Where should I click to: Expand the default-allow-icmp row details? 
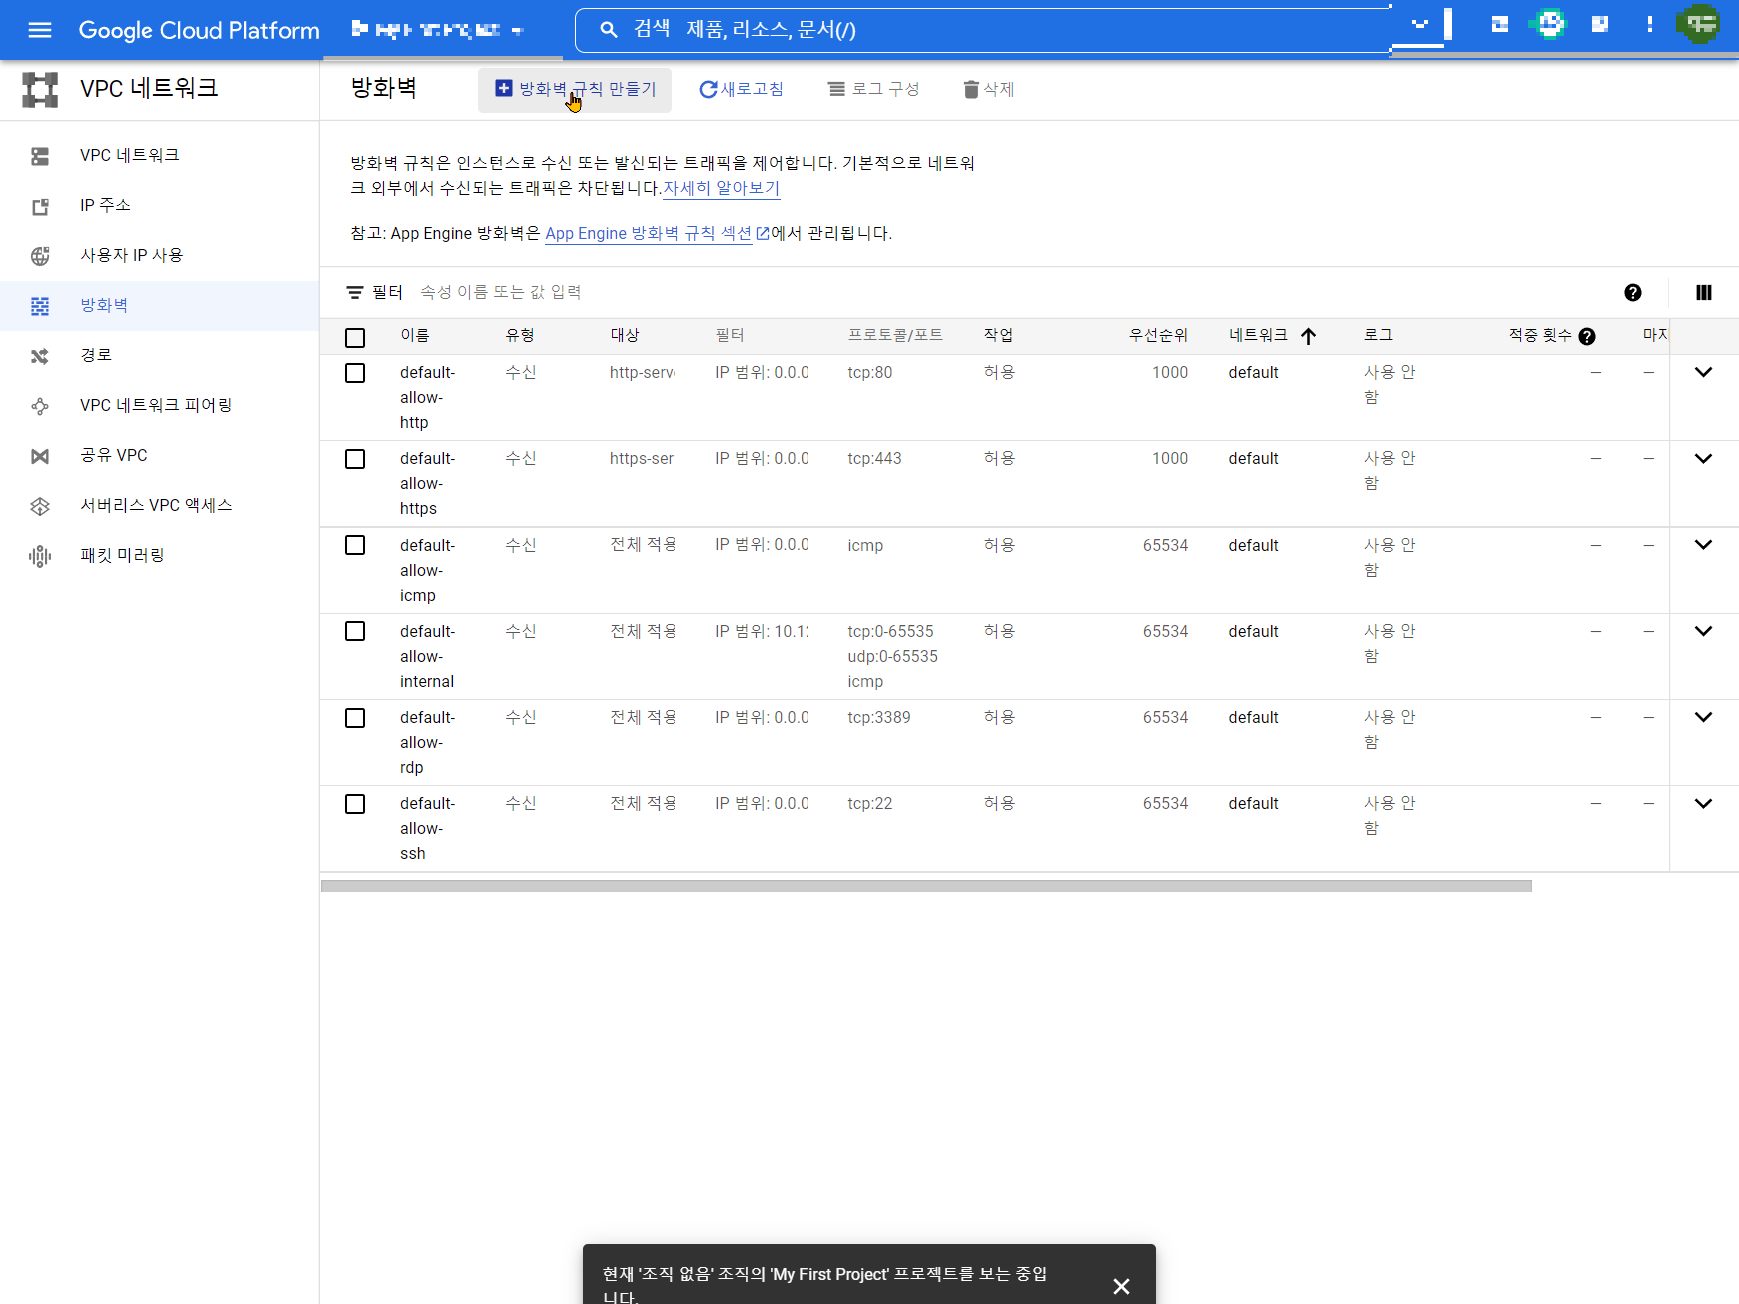pyautogui.click(x=1703, y=544)
